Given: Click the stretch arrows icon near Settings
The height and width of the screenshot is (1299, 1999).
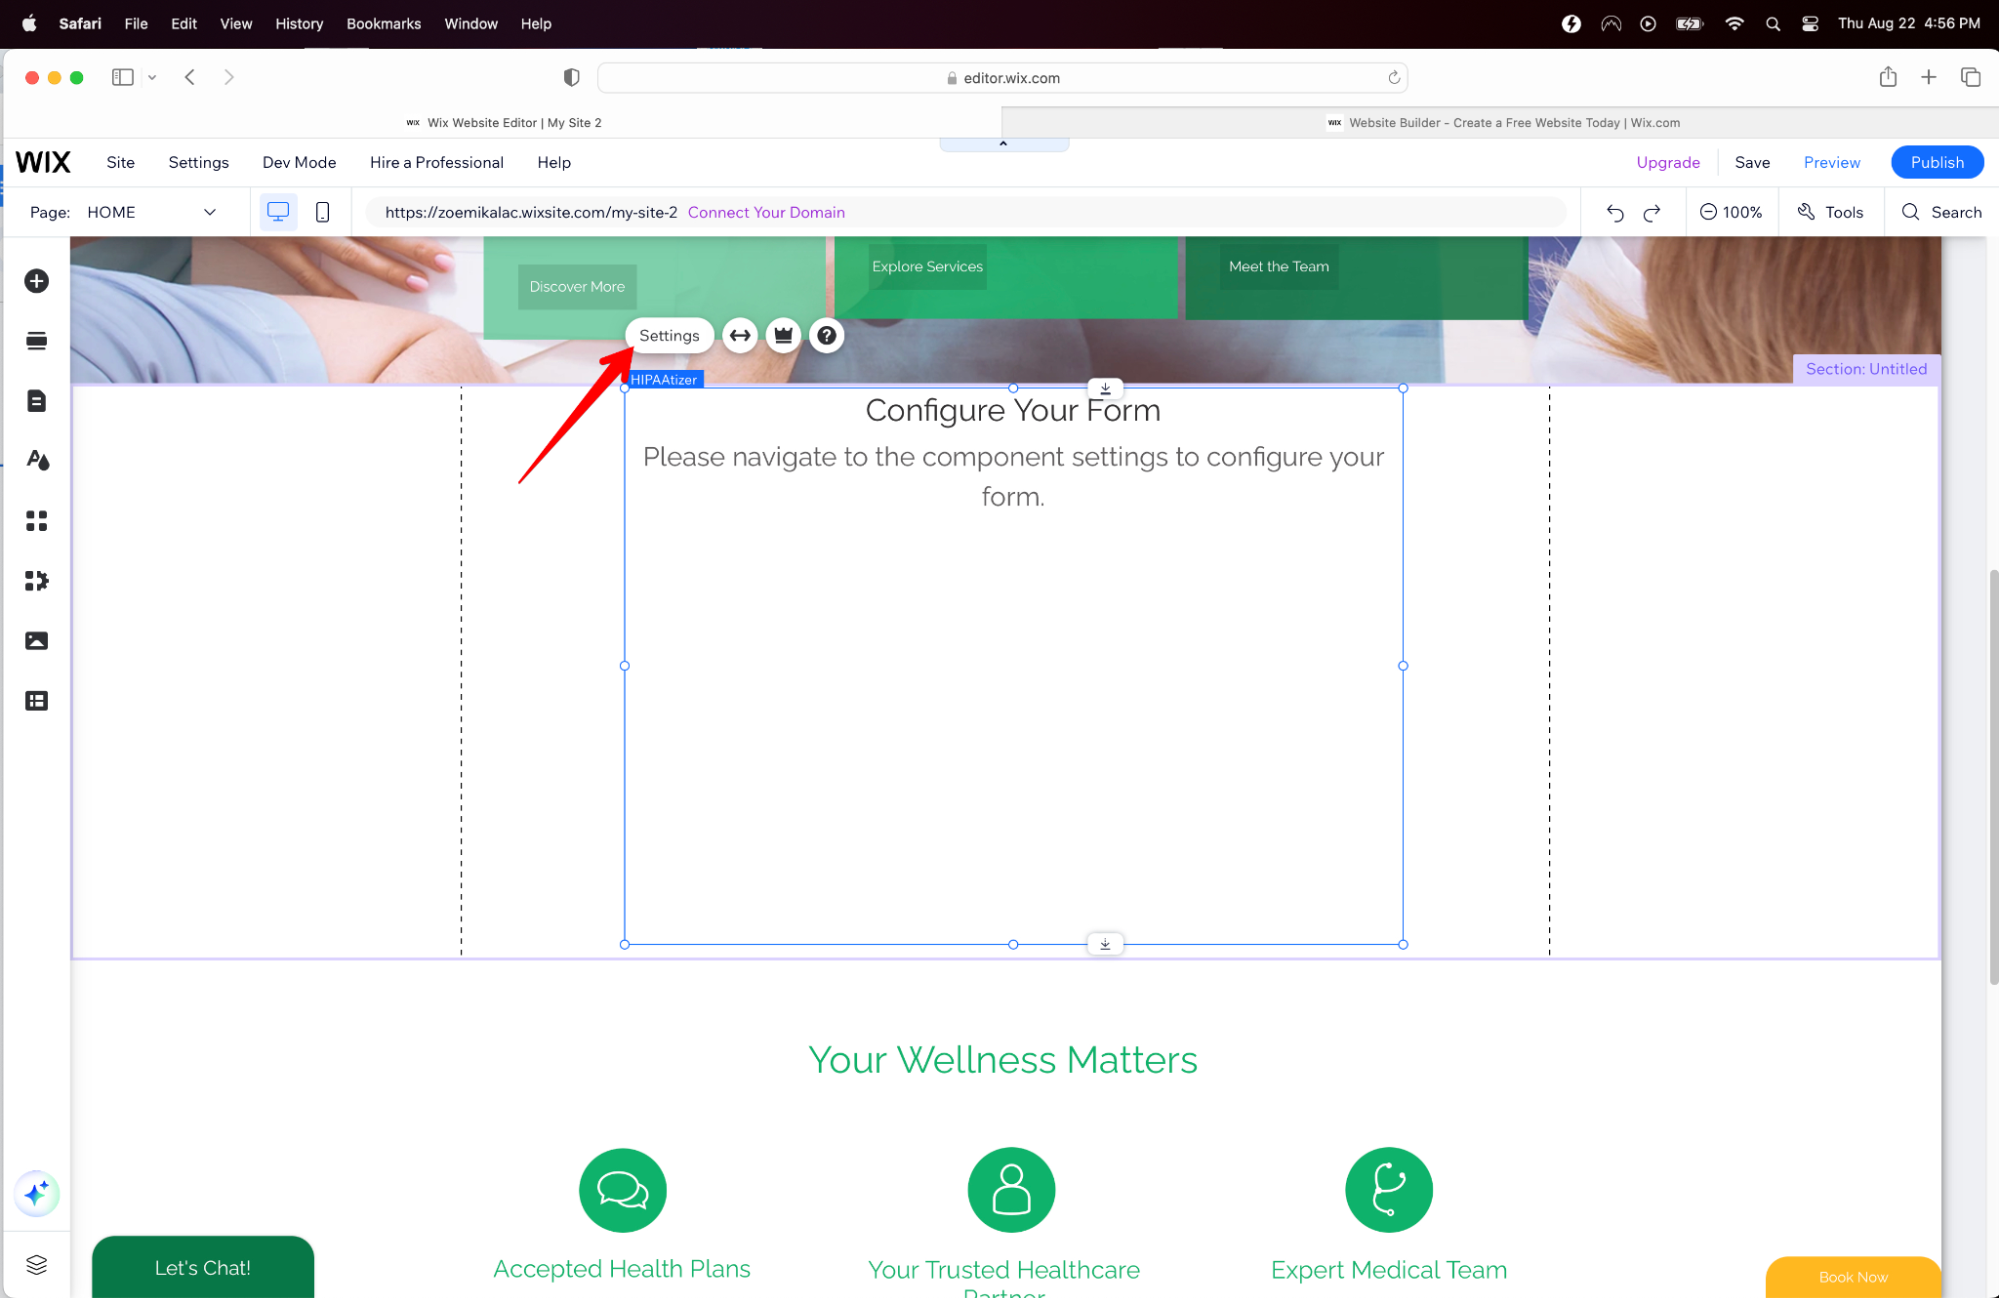Looking at the screenshot, I should (740, 336).
